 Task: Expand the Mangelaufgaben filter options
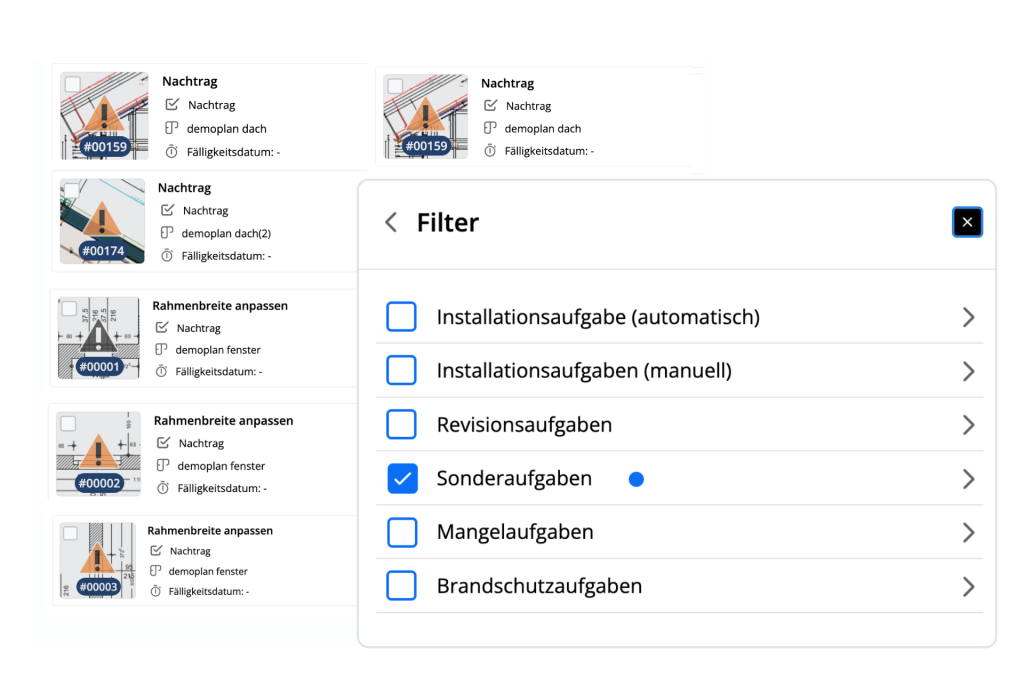click(968, 532)
